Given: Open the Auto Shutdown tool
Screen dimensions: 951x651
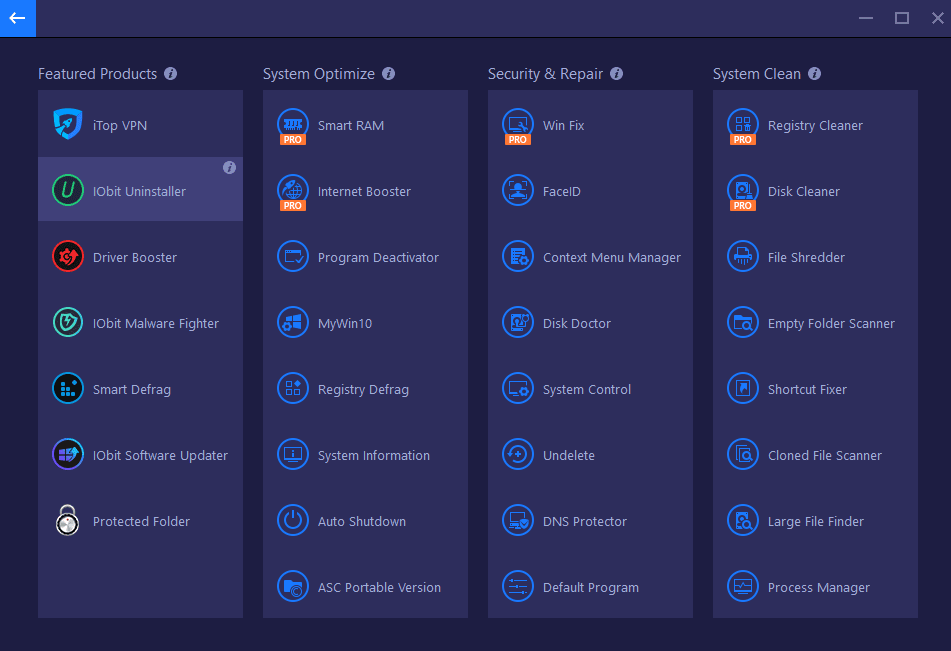Looking at the screenshot, I should pyautogui.click(x=362, y=521).
